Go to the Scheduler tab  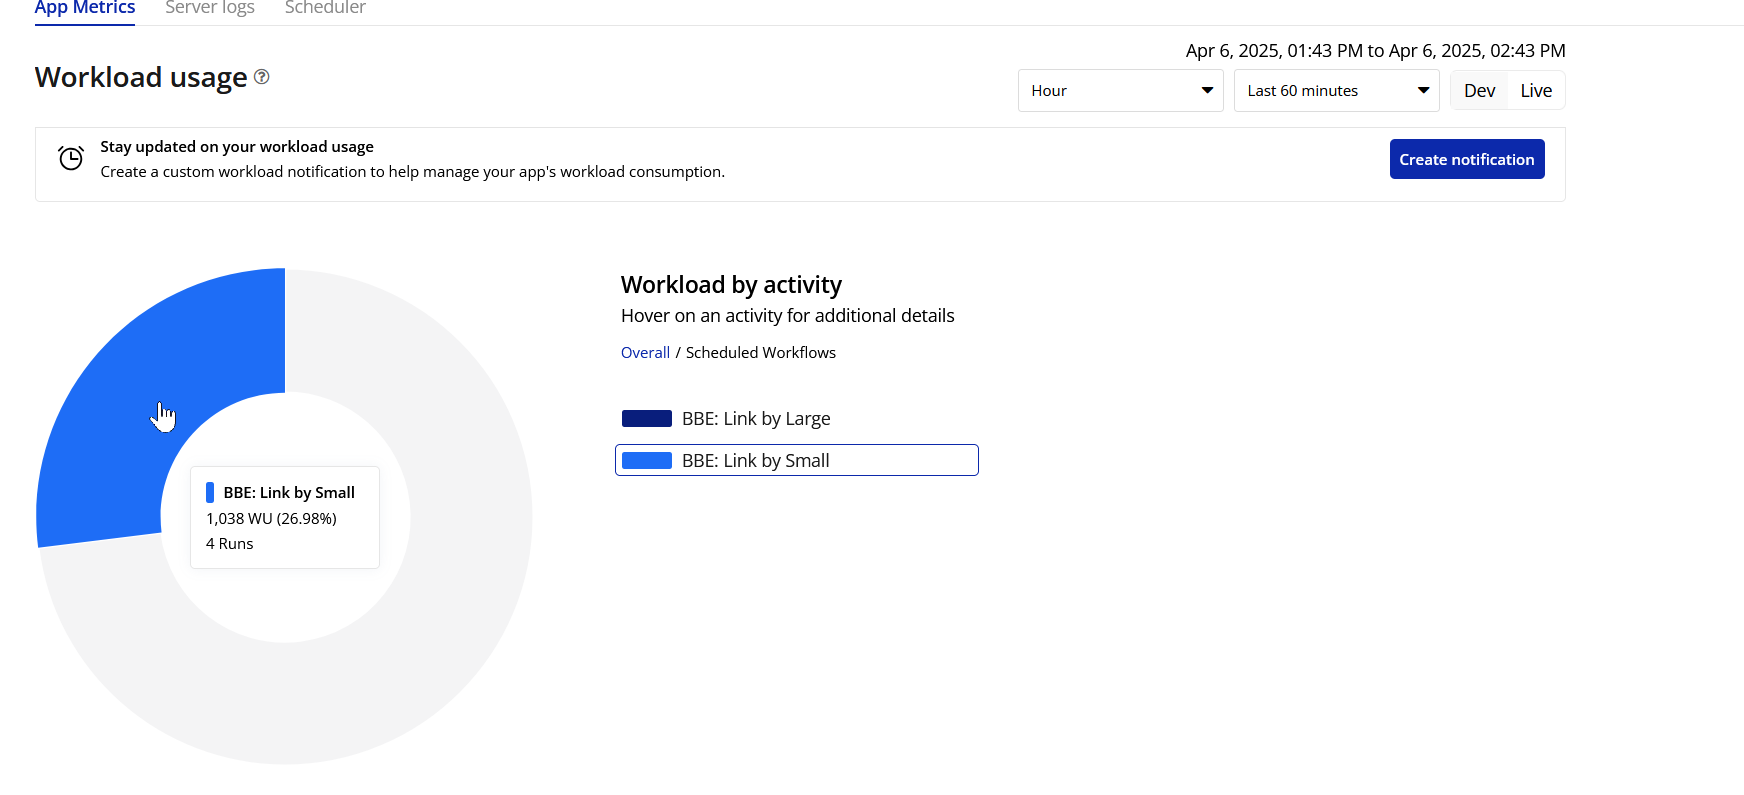[x=325, y=8]
